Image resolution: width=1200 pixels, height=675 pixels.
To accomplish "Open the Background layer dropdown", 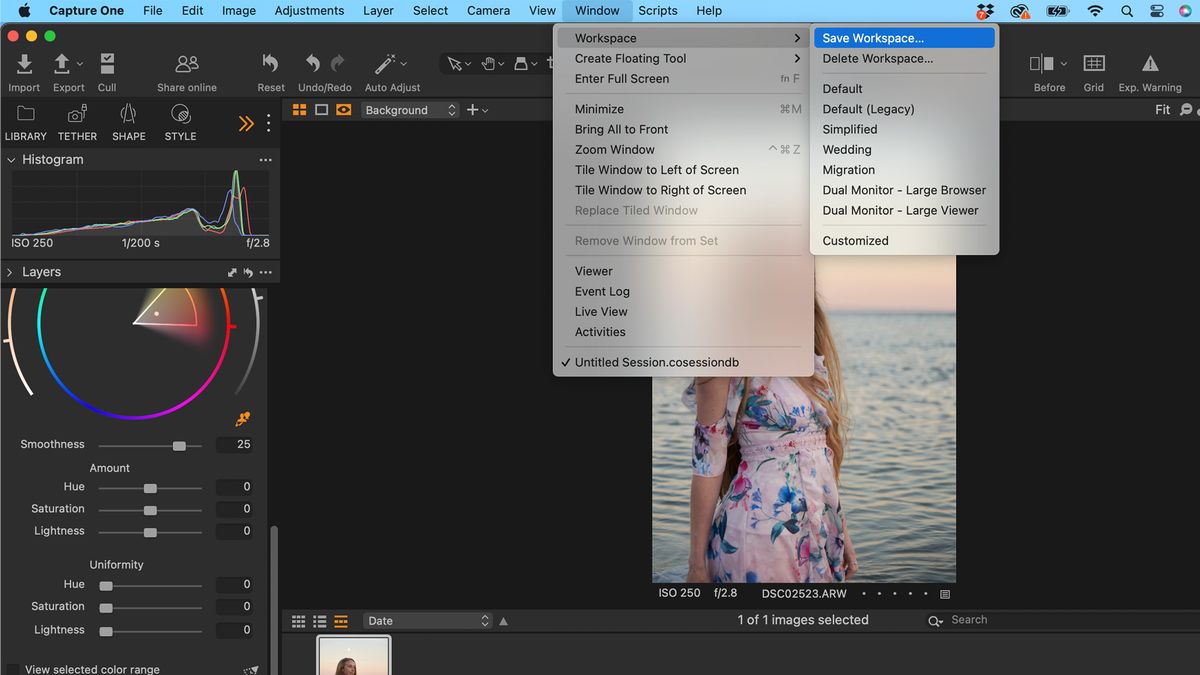I will click(x=410, y=110).
